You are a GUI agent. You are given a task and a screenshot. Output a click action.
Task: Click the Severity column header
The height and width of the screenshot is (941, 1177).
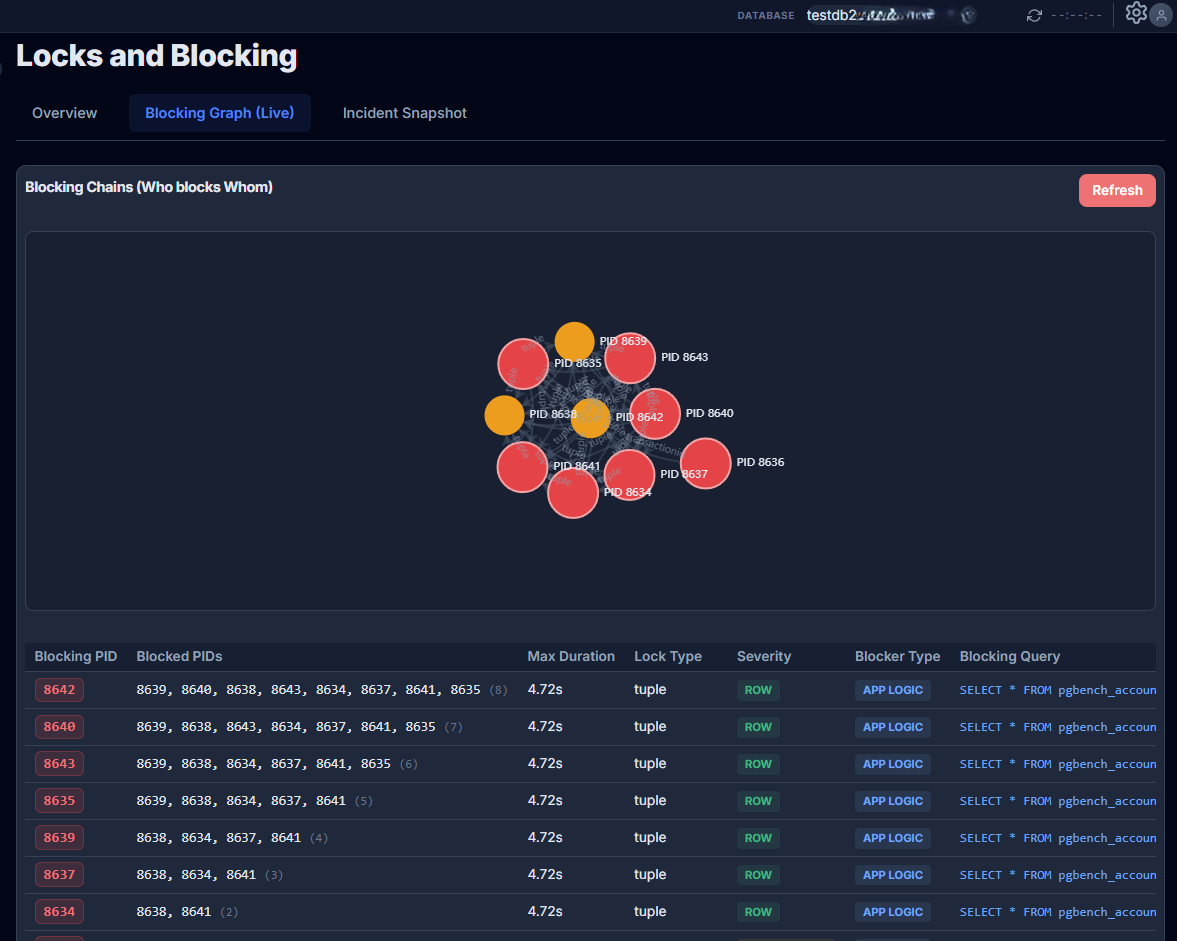[x=764, y=657]
